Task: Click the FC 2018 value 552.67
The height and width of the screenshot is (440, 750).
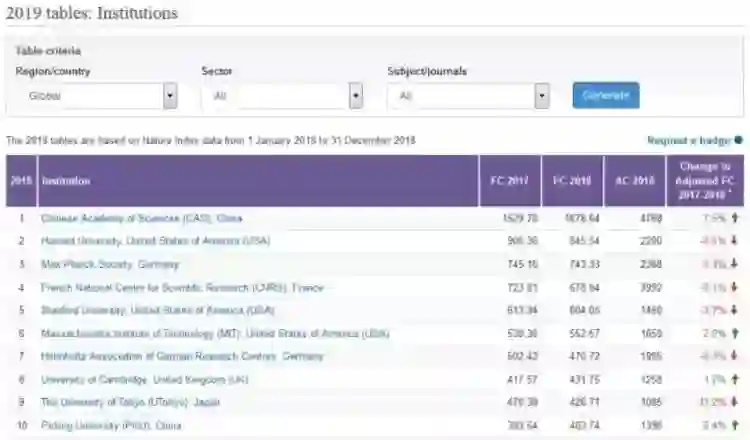Action: 584,333
